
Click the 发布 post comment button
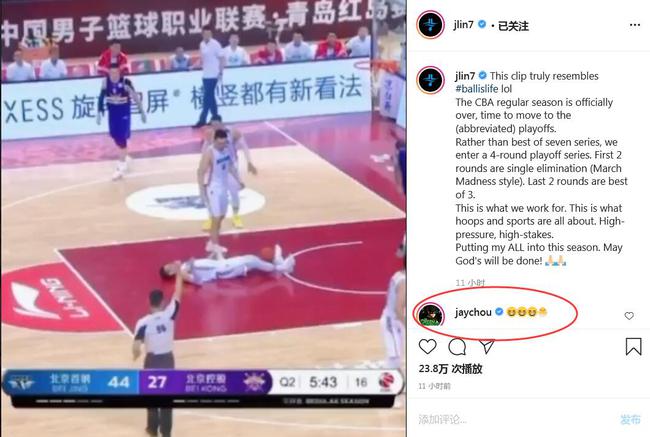point(630,419)
